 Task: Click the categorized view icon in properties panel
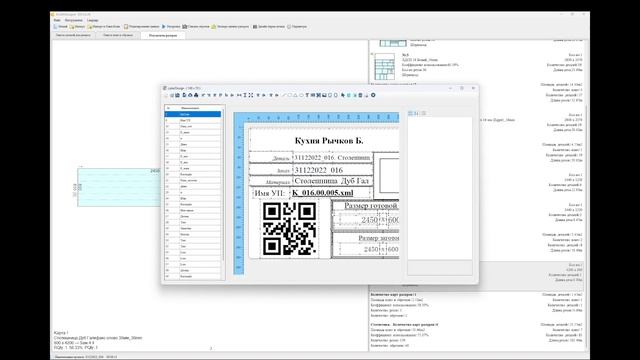click(410, 113)
